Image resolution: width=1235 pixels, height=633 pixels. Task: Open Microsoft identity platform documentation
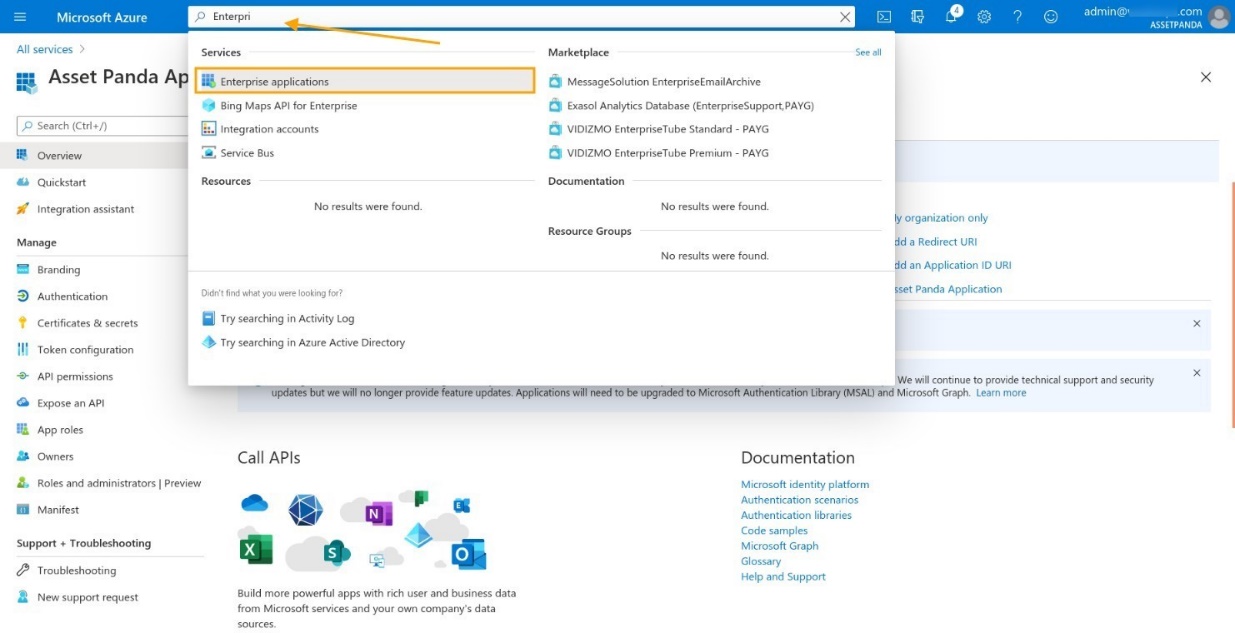click(805, 485)
